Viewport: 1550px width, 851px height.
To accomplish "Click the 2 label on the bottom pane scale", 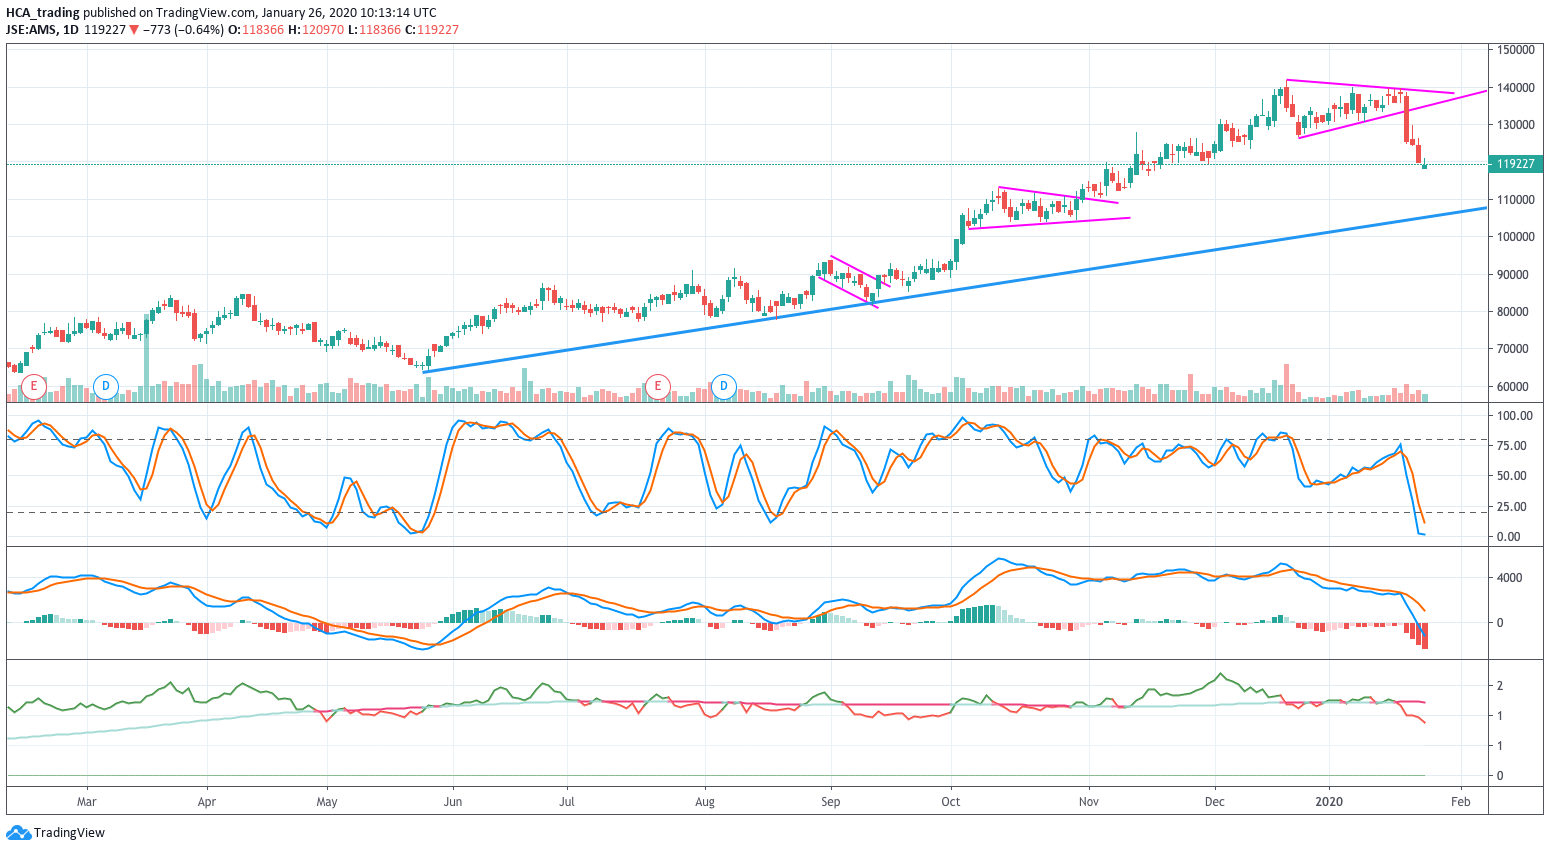I will pyautogui.click(x=1500, y=686).
